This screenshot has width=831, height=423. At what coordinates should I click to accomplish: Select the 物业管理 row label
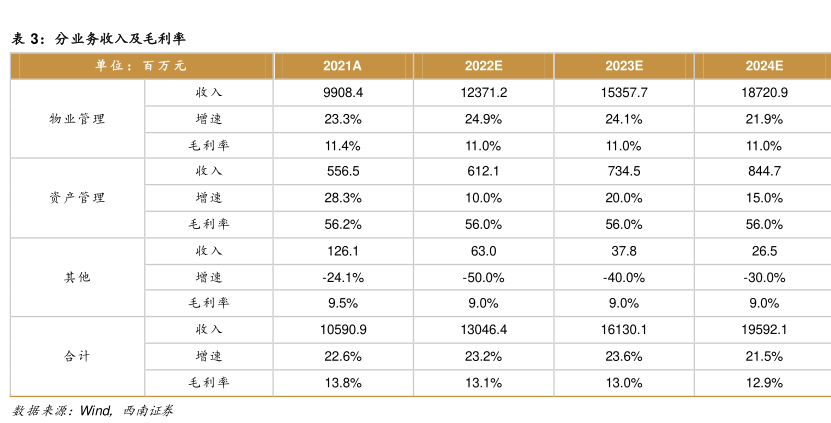77,119
